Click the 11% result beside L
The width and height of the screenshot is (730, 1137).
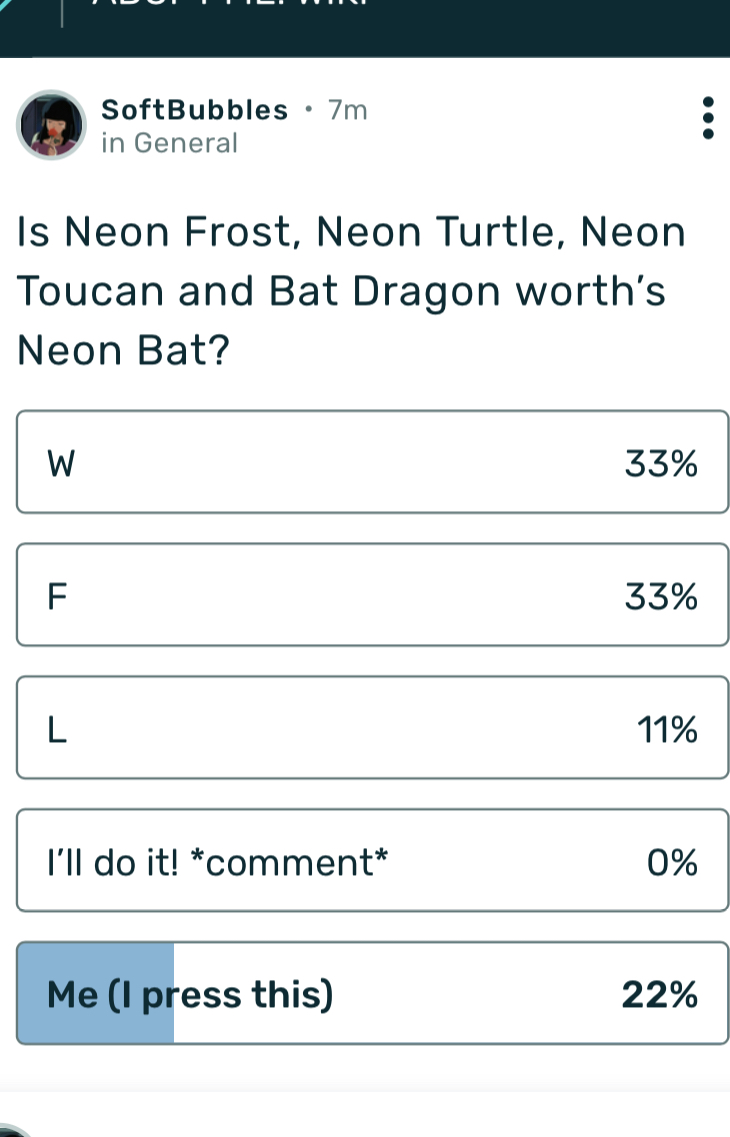(667, 730)
